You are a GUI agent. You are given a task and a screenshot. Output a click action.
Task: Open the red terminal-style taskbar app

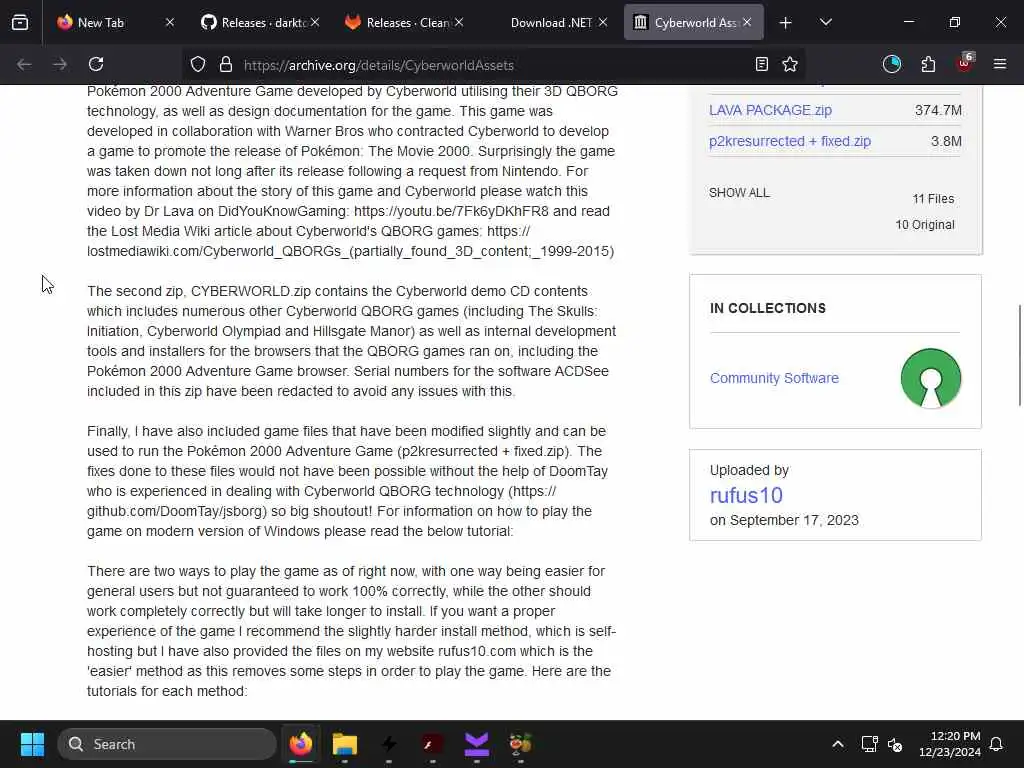[432, 744]
